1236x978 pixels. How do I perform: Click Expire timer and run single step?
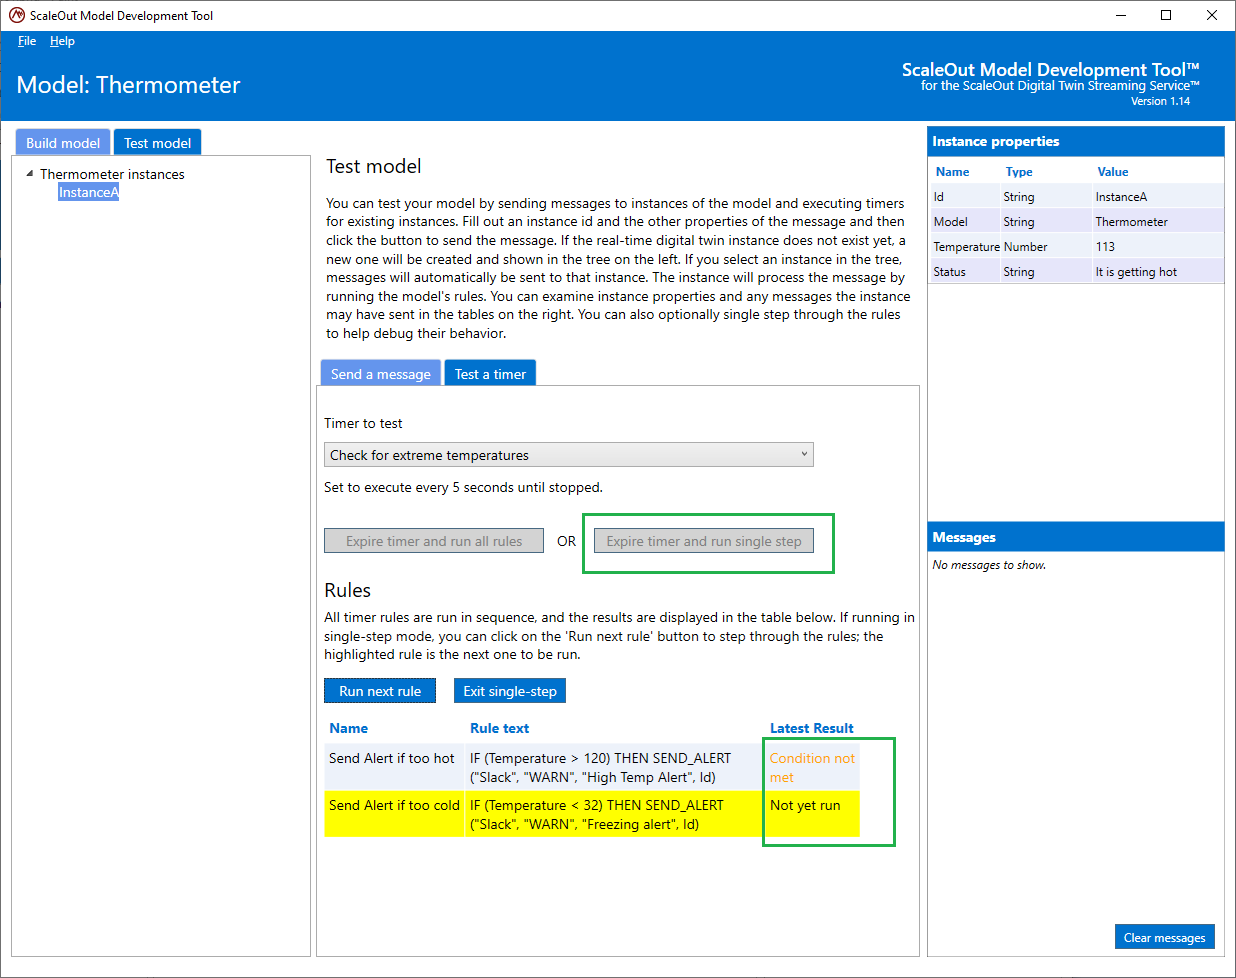coord(704,541)
